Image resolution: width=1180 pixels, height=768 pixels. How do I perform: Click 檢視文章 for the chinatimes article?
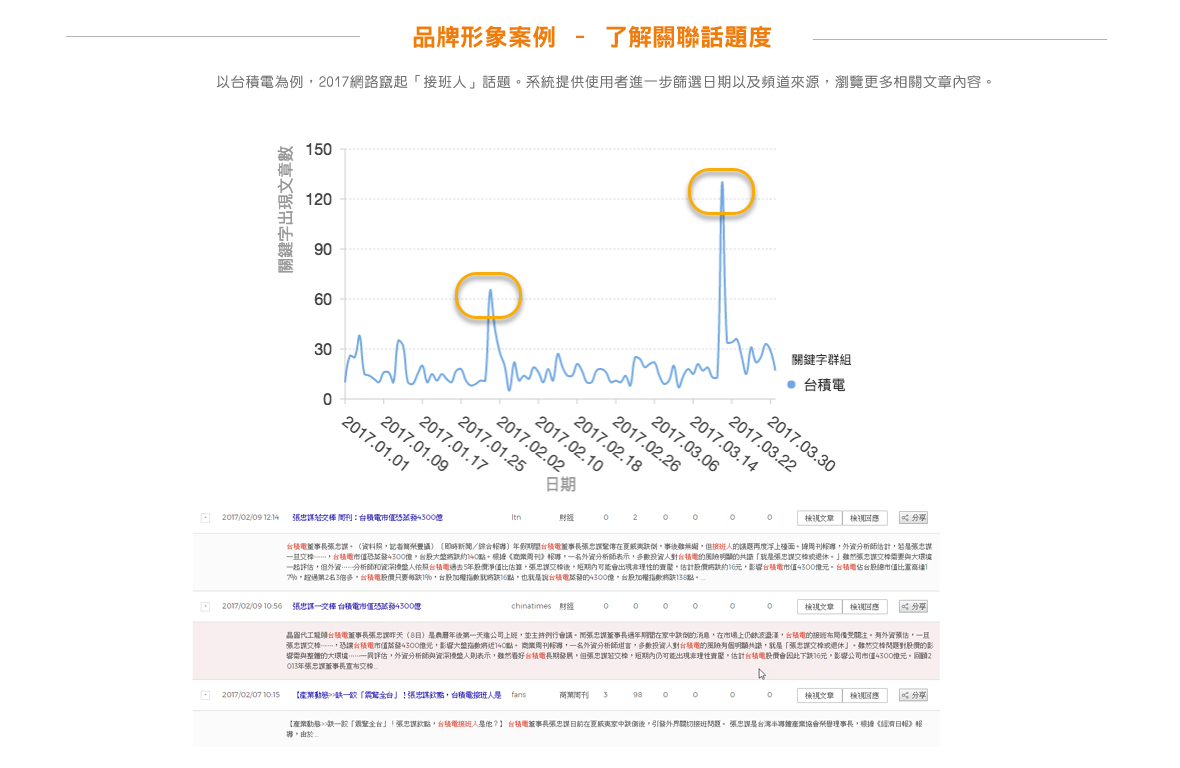pyautogui.click(x=819, y=607)
